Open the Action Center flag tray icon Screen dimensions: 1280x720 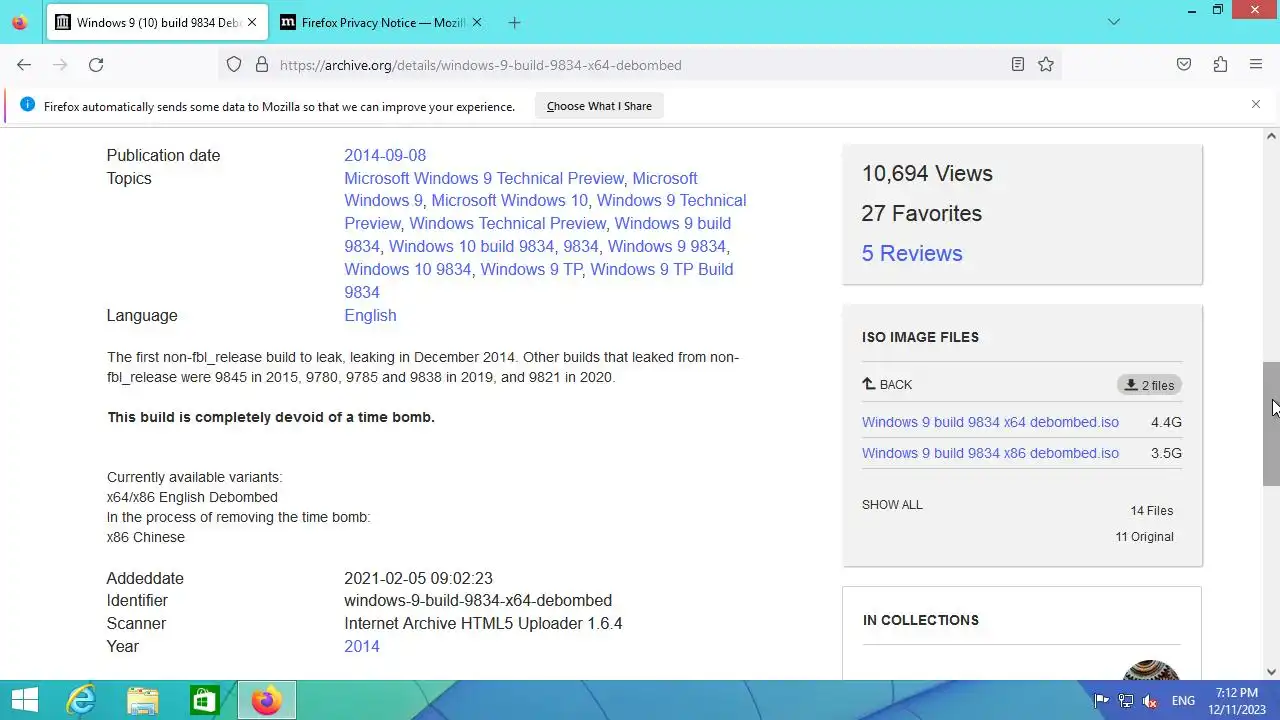[1101, 701]
